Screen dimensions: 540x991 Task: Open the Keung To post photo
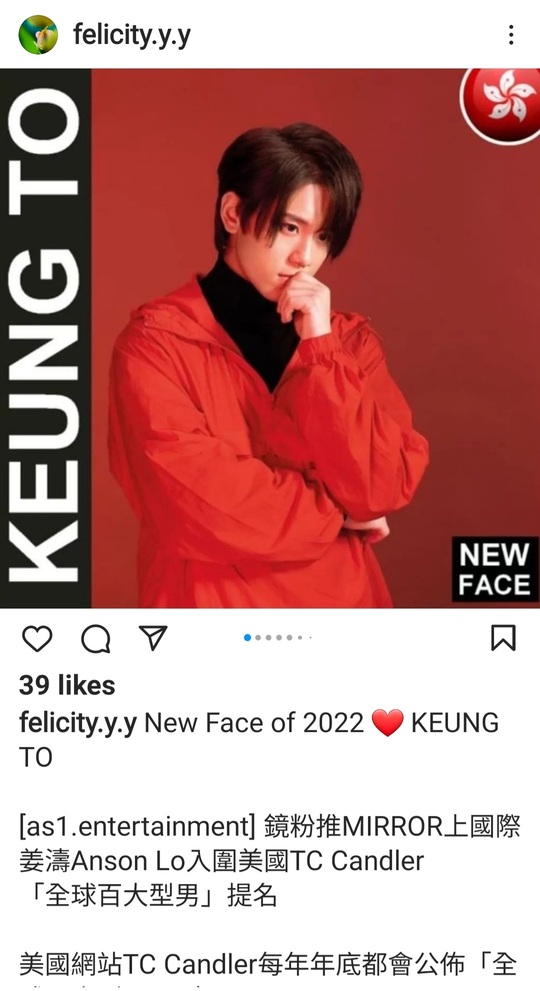coord(270,338)
